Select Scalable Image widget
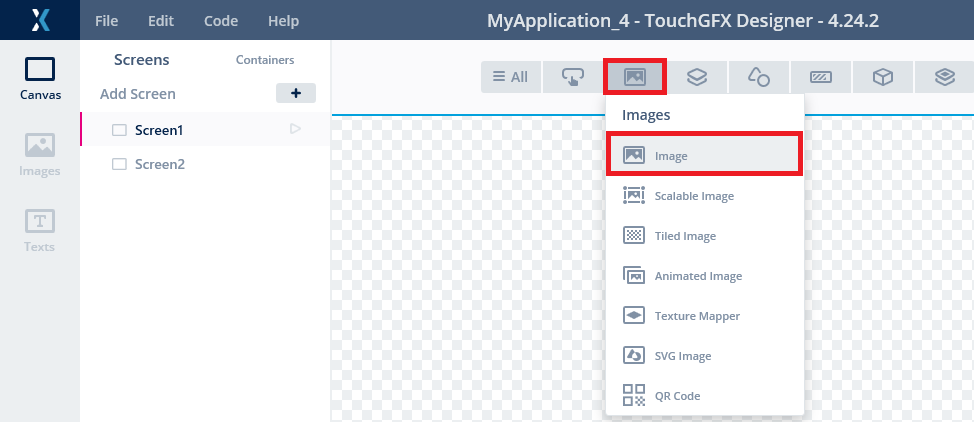The height and width of the screenshot is (422, 974). click(x=704, y=196)
